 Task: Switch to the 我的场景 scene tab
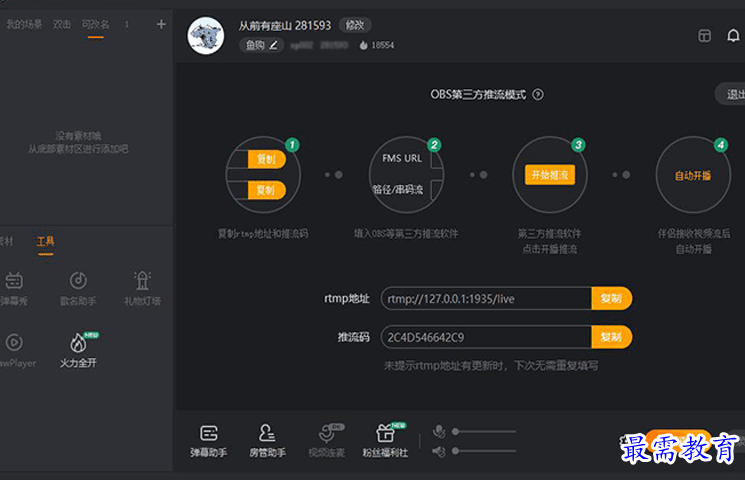tap(24, 24)
